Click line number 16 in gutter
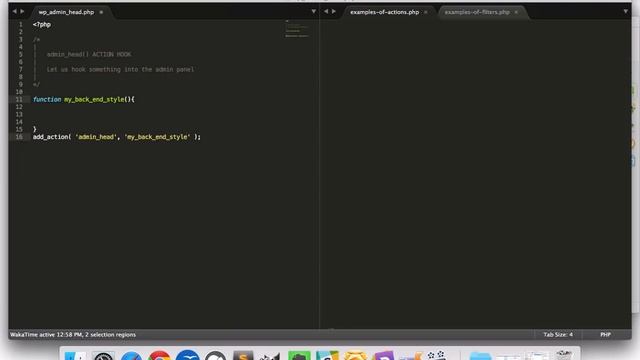The height and width of the screenshot is (360, 640). pos(19,137)
